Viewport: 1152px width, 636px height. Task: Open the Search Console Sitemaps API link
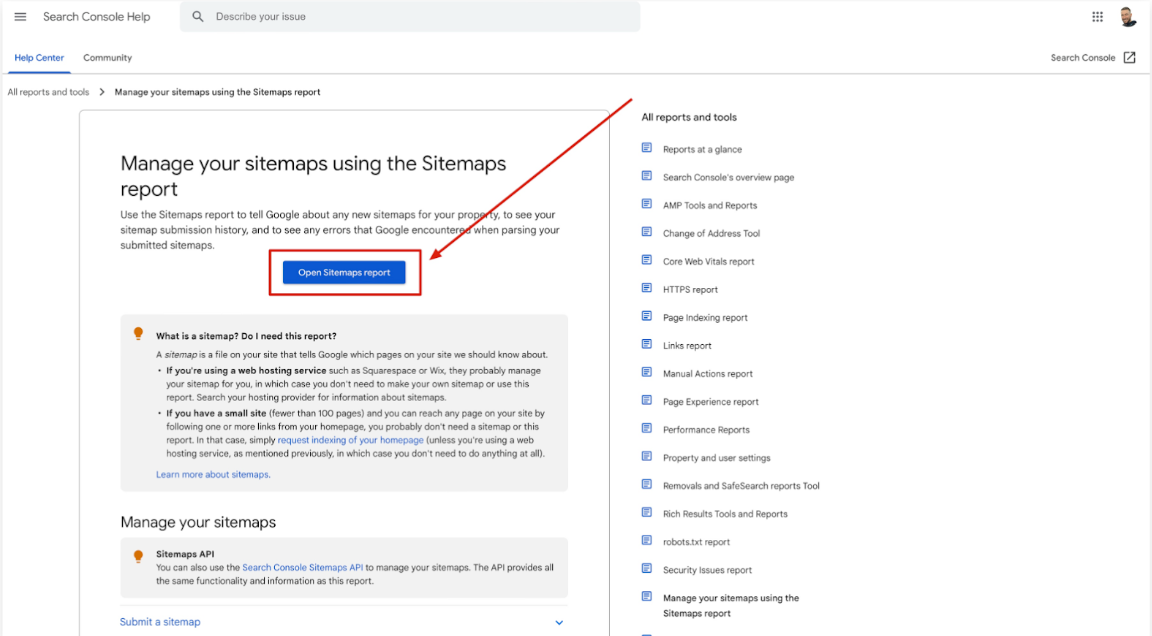tap(302, 567)
